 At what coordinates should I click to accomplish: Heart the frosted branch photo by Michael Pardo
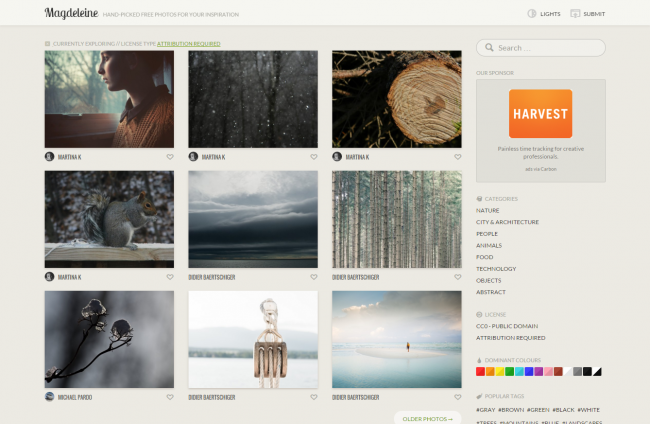coord(170,397)
